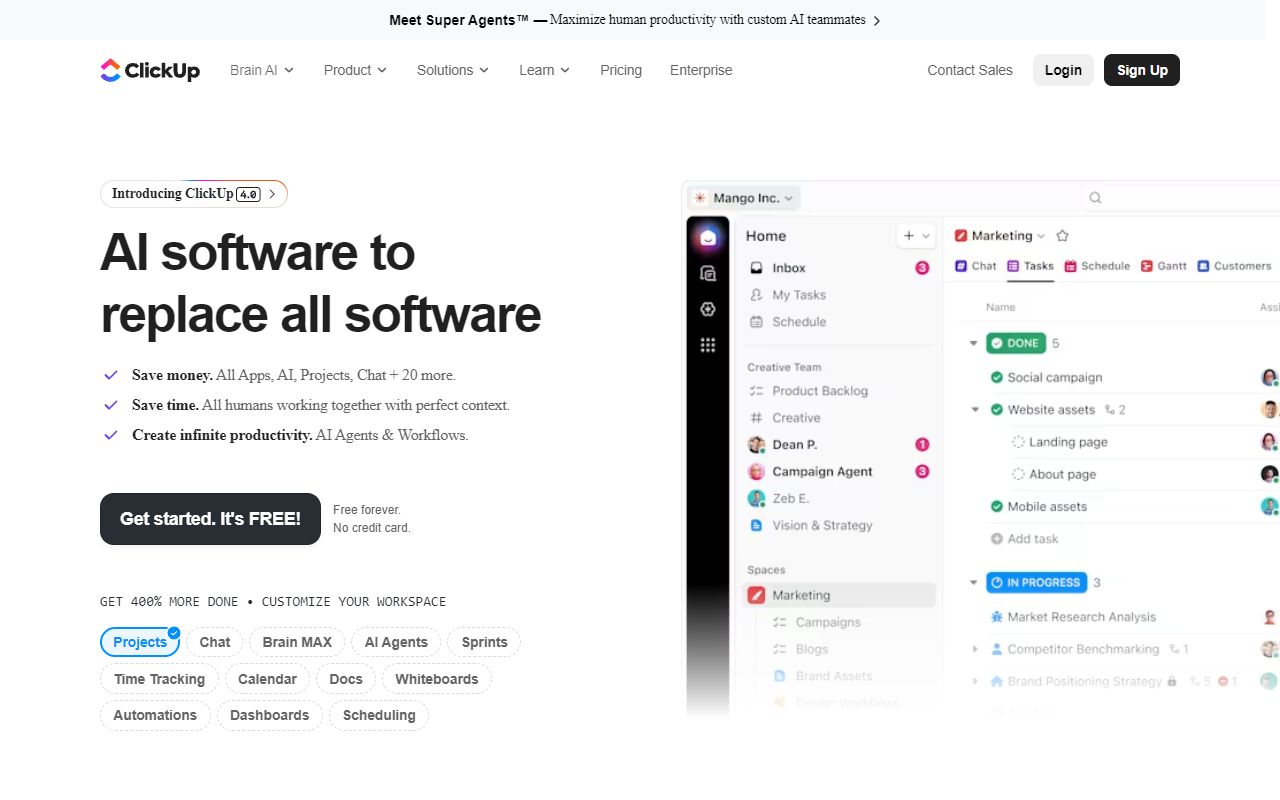Open the Pricing menu item

pyautogui.click(x=620, y=70)
